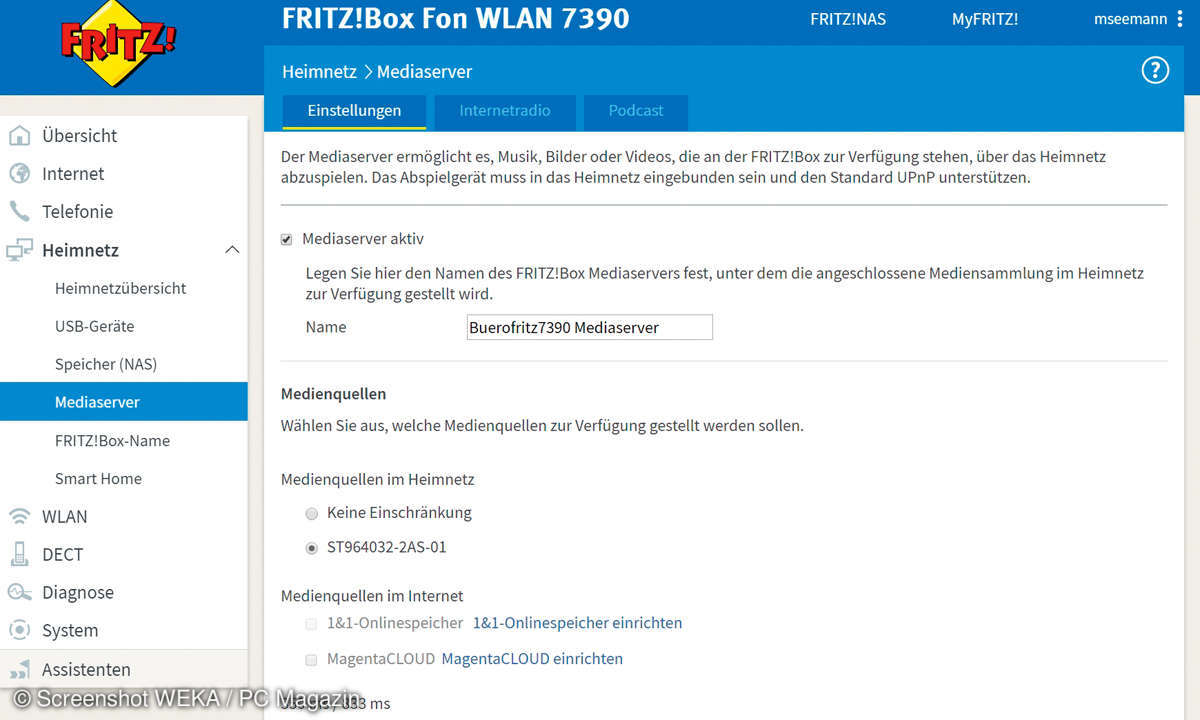
Task: Click the Medienquellen im Internet label
Action: tap(372, 596)
